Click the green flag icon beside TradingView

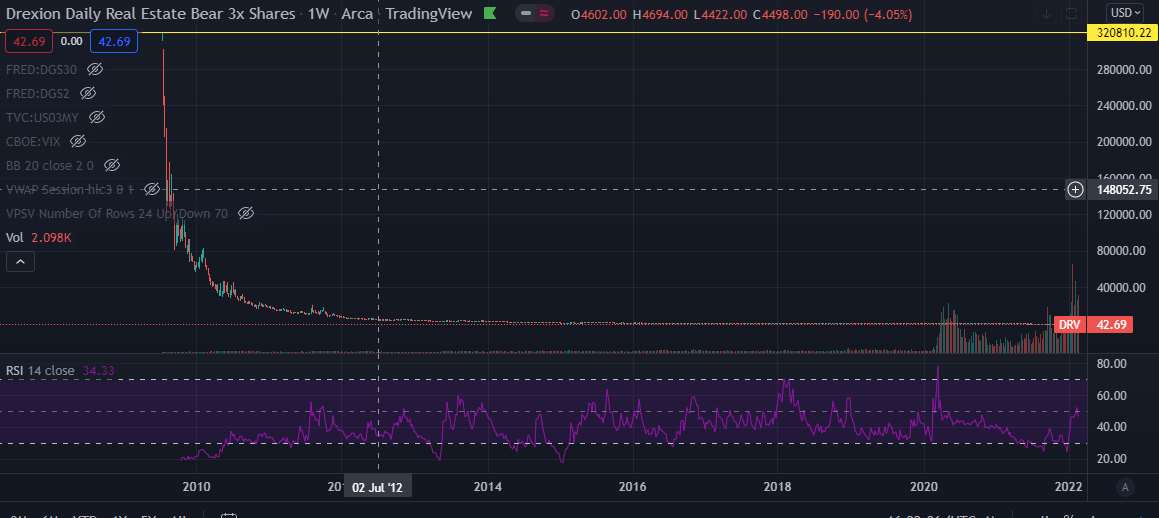(x=489, y=13)
